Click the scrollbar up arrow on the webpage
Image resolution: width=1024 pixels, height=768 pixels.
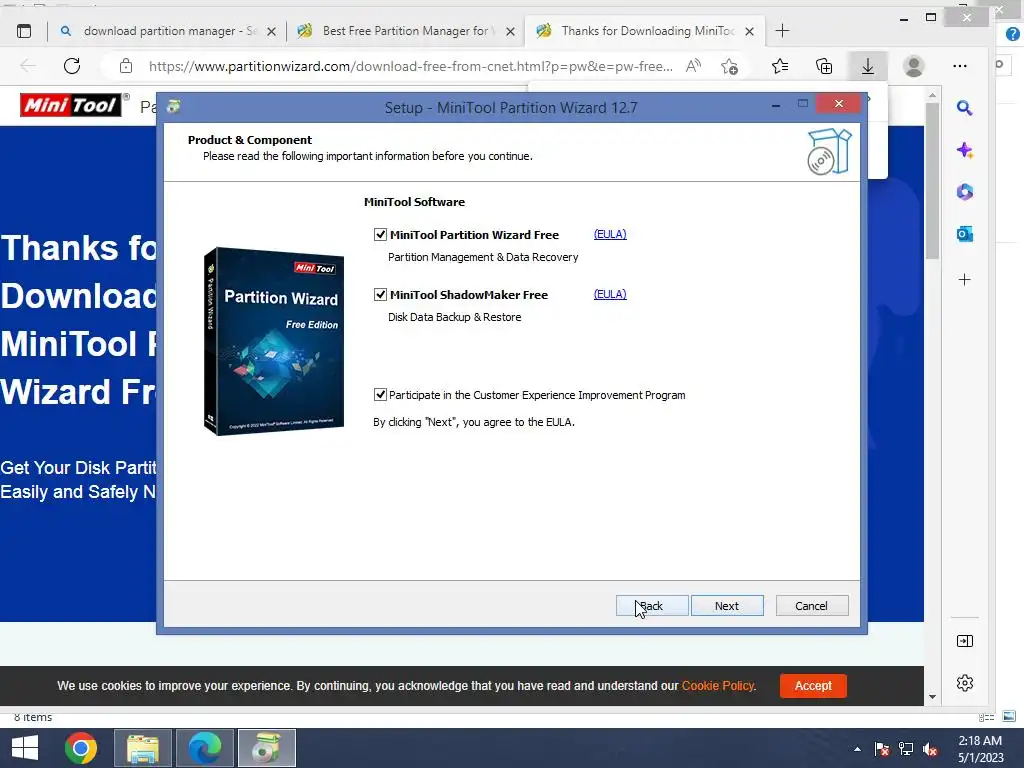click(x=932, y=95)
